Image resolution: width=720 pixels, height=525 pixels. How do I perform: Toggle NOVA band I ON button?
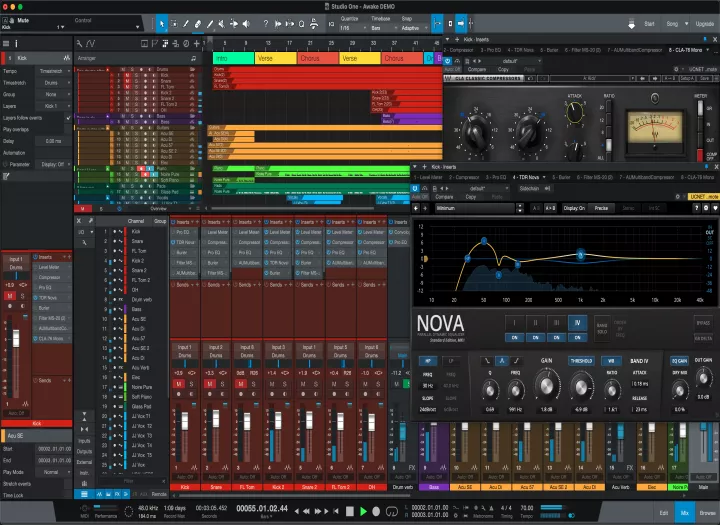514,338
